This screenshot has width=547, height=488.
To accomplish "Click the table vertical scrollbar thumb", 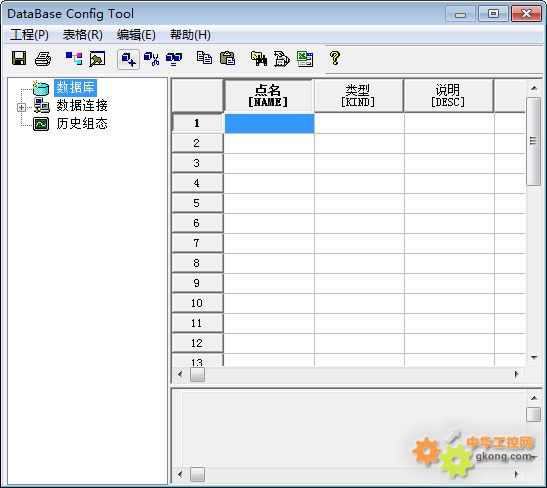I will tap(533, 141).
